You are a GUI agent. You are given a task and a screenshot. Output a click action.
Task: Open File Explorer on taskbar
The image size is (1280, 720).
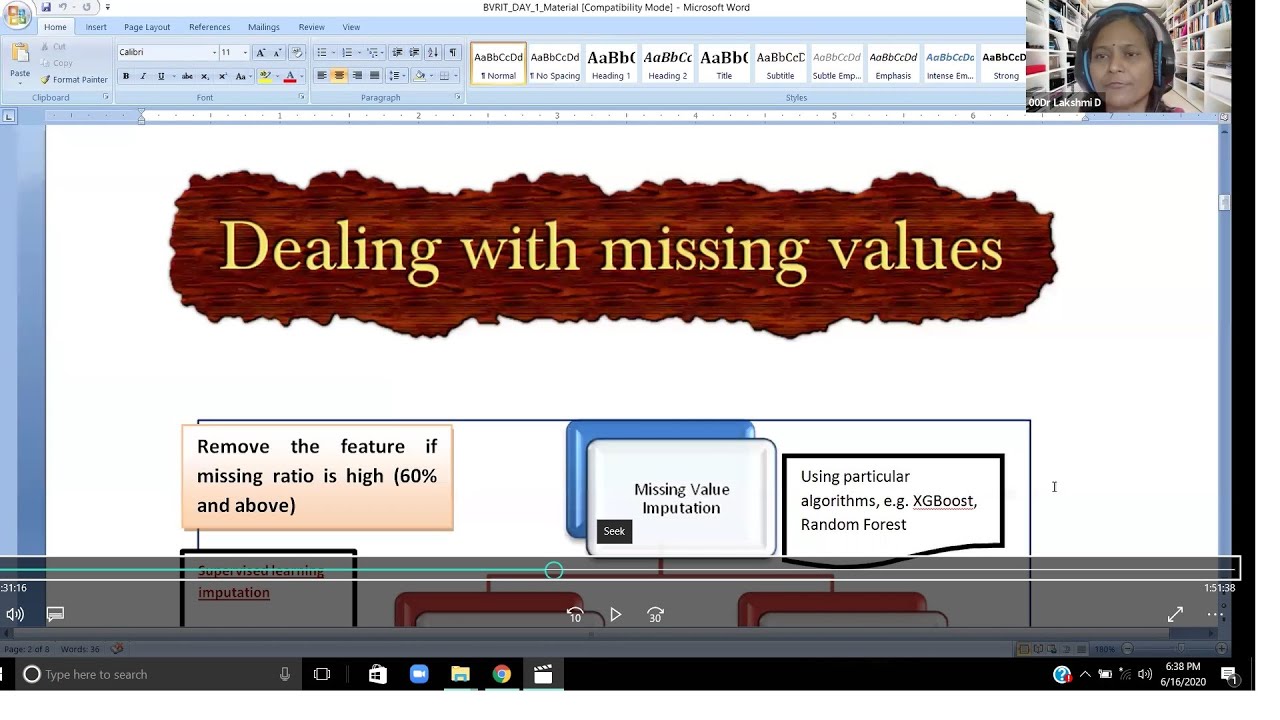tap(460, 675)
